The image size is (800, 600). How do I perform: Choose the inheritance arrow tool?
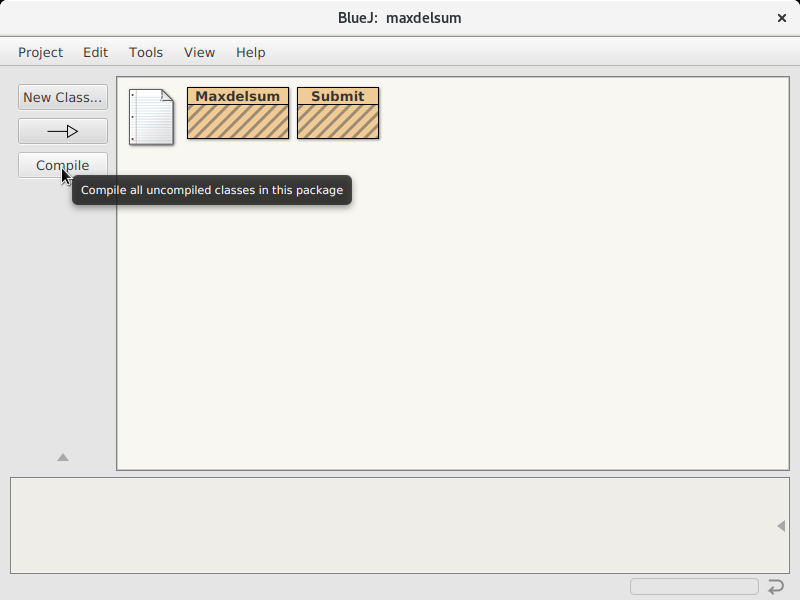pos(63,132)
